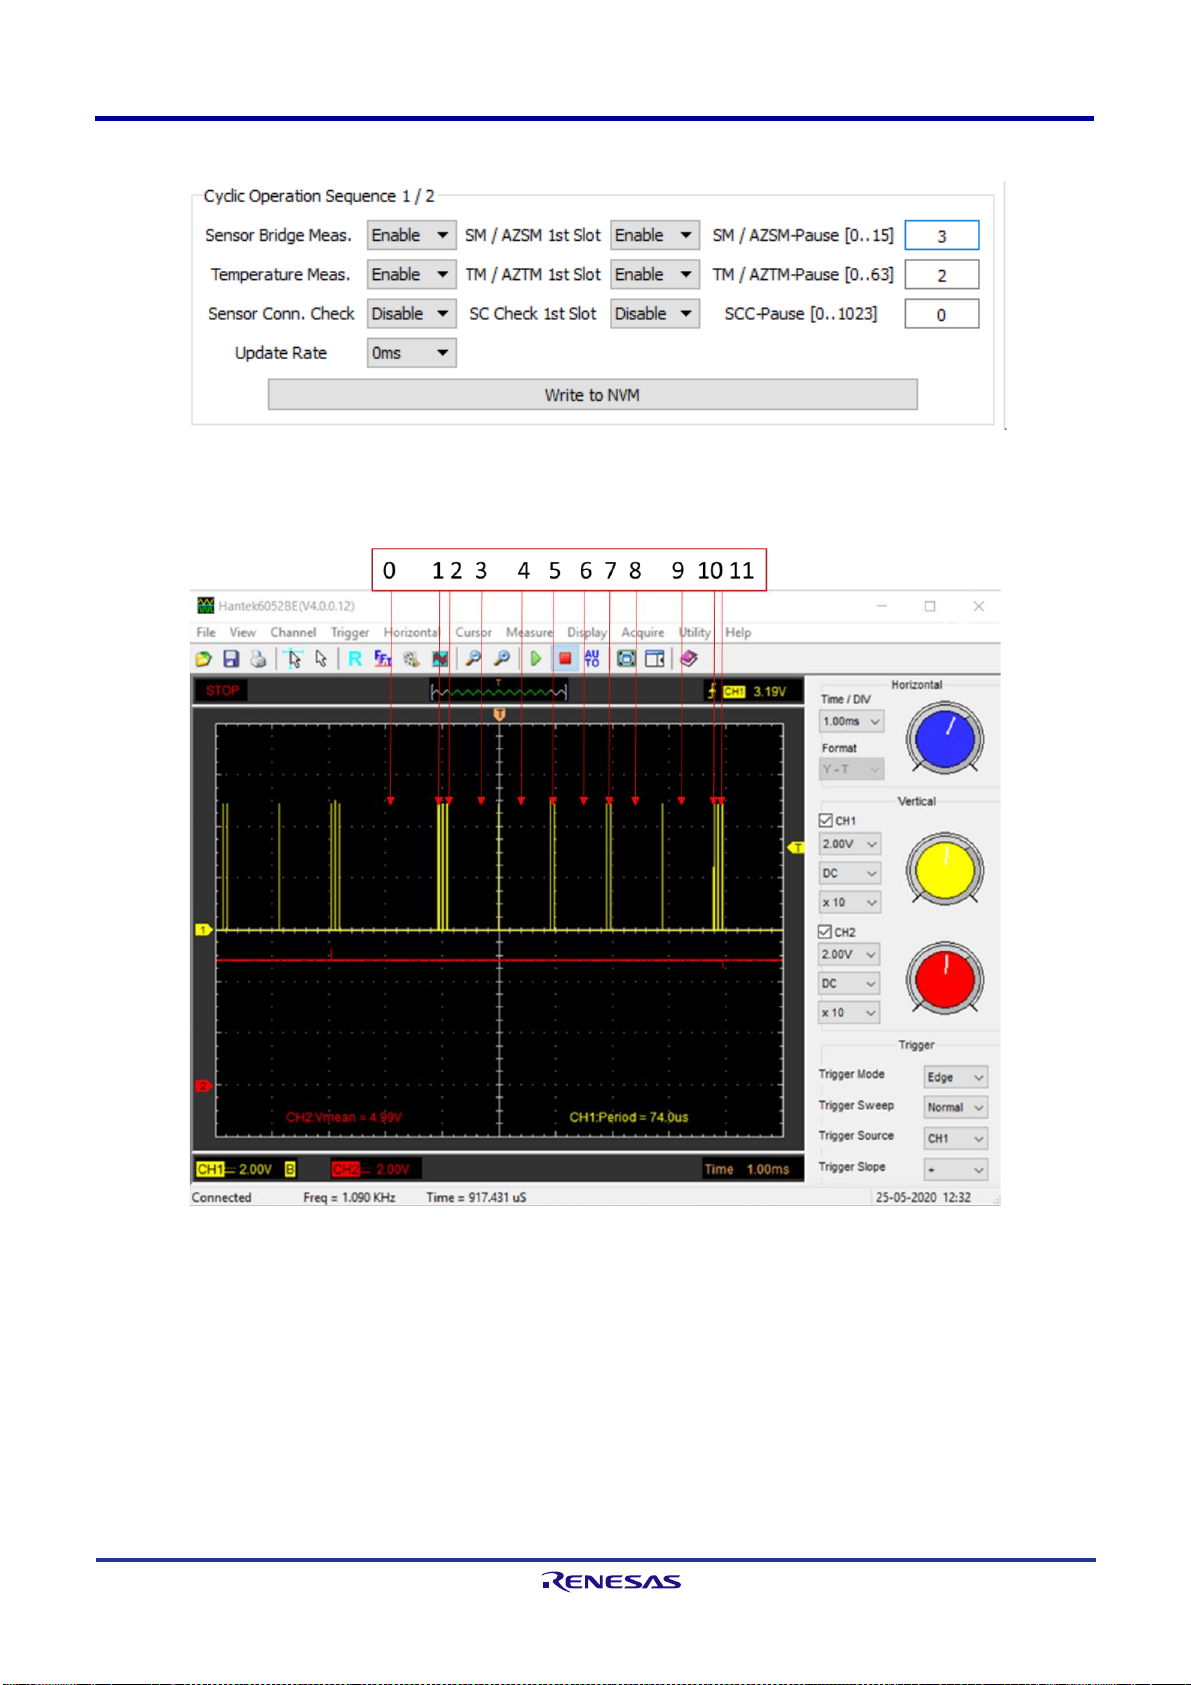Start acquisition with green play icon
Viewport: 1191px width, 1685px height.
(536, 659)
